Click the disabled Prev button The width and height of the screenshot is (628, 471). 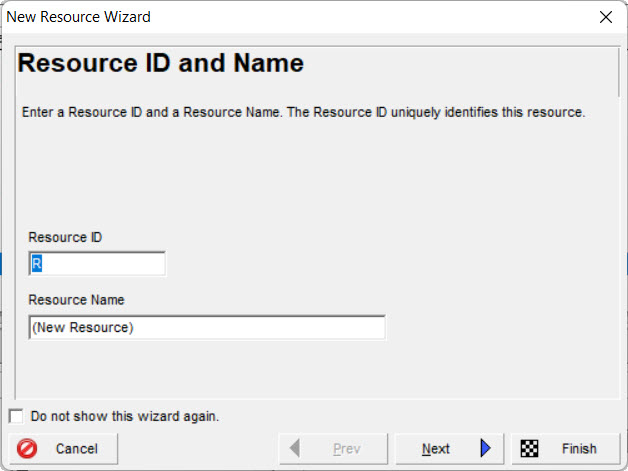point(333,449)
